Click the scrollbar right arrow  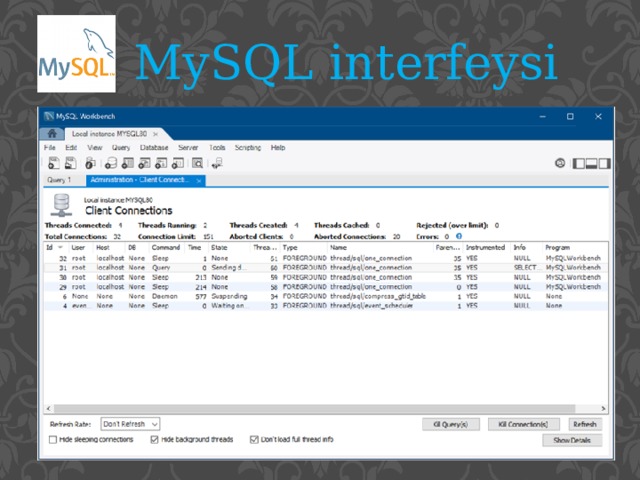(x=603, y=408)
